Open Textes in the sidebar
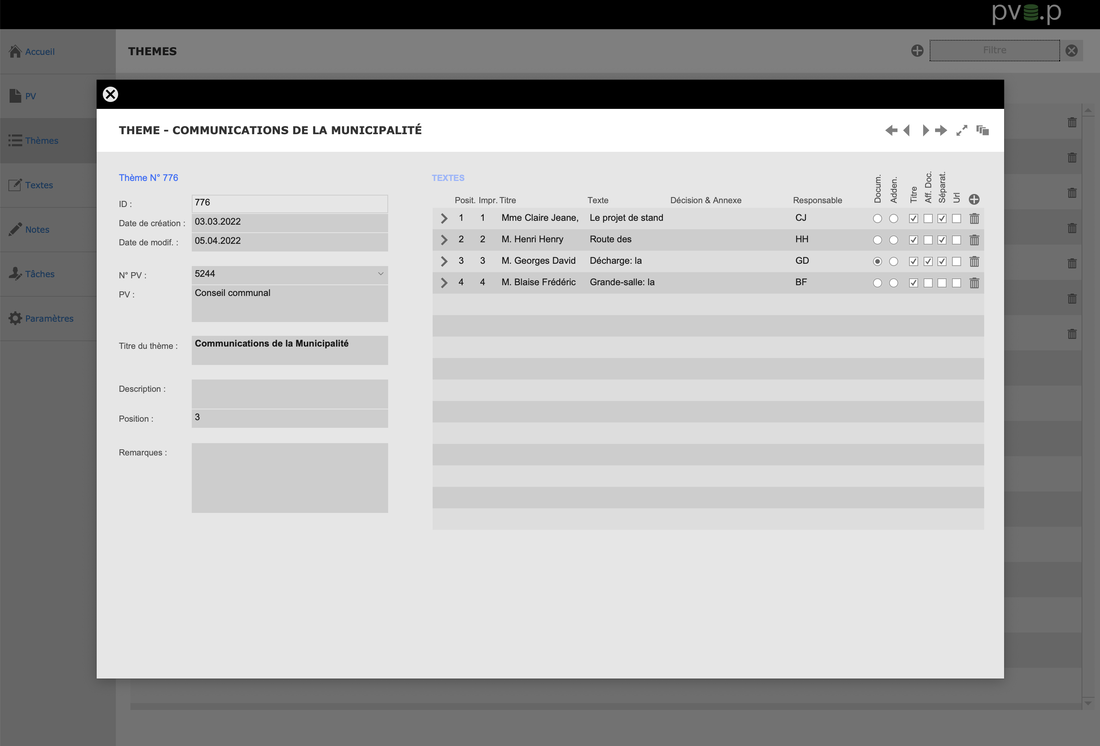Image resolution: width=1100 pixels, height=746 pixels. (x=39, y=185)
